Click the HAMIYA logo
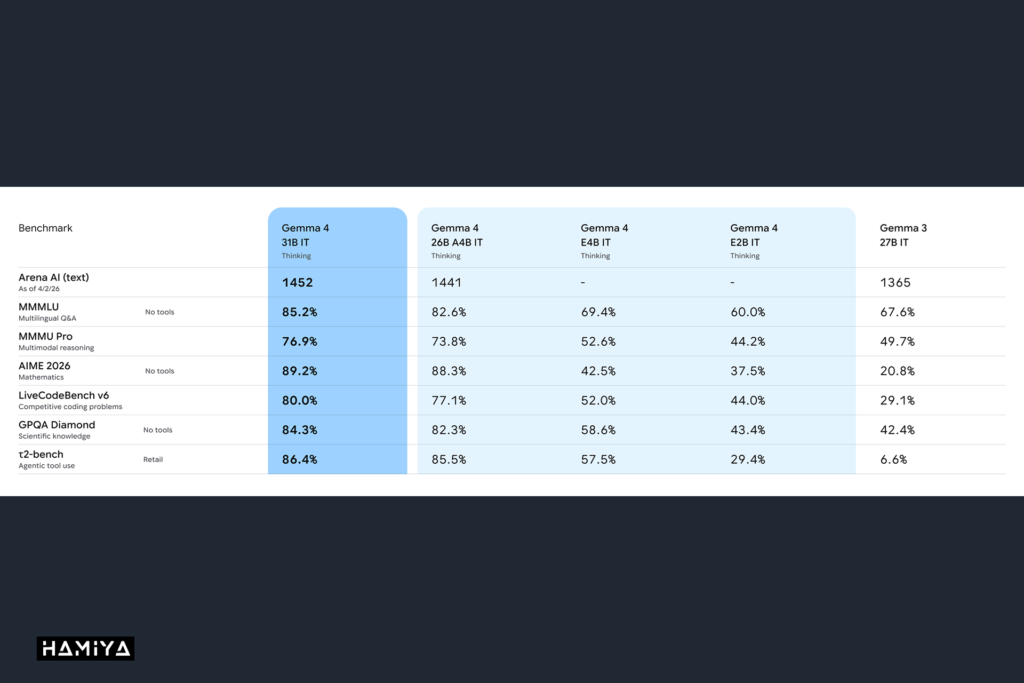This screenshot has height=683, width=1024. tap(86, 648)
